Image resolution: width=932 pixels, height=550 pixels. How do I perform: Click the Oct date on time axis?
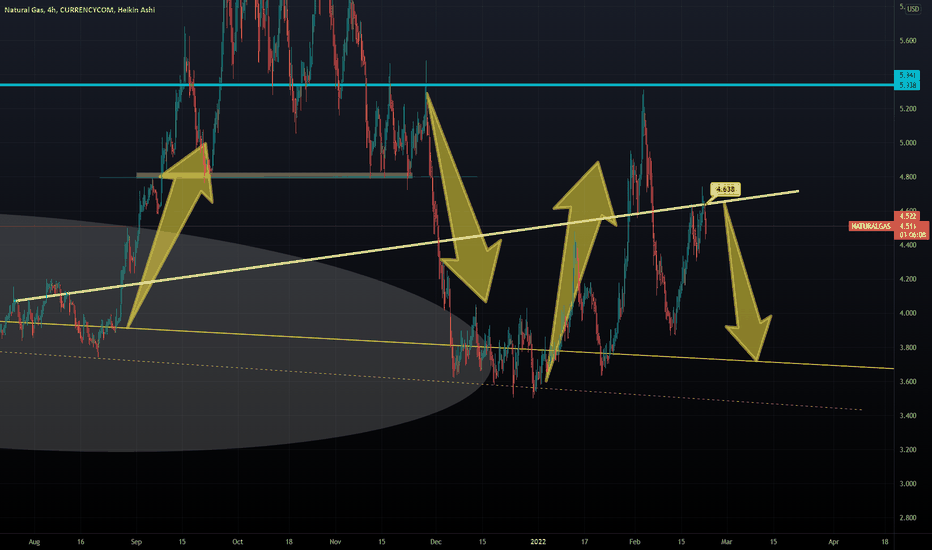click(x=238, y=542)
